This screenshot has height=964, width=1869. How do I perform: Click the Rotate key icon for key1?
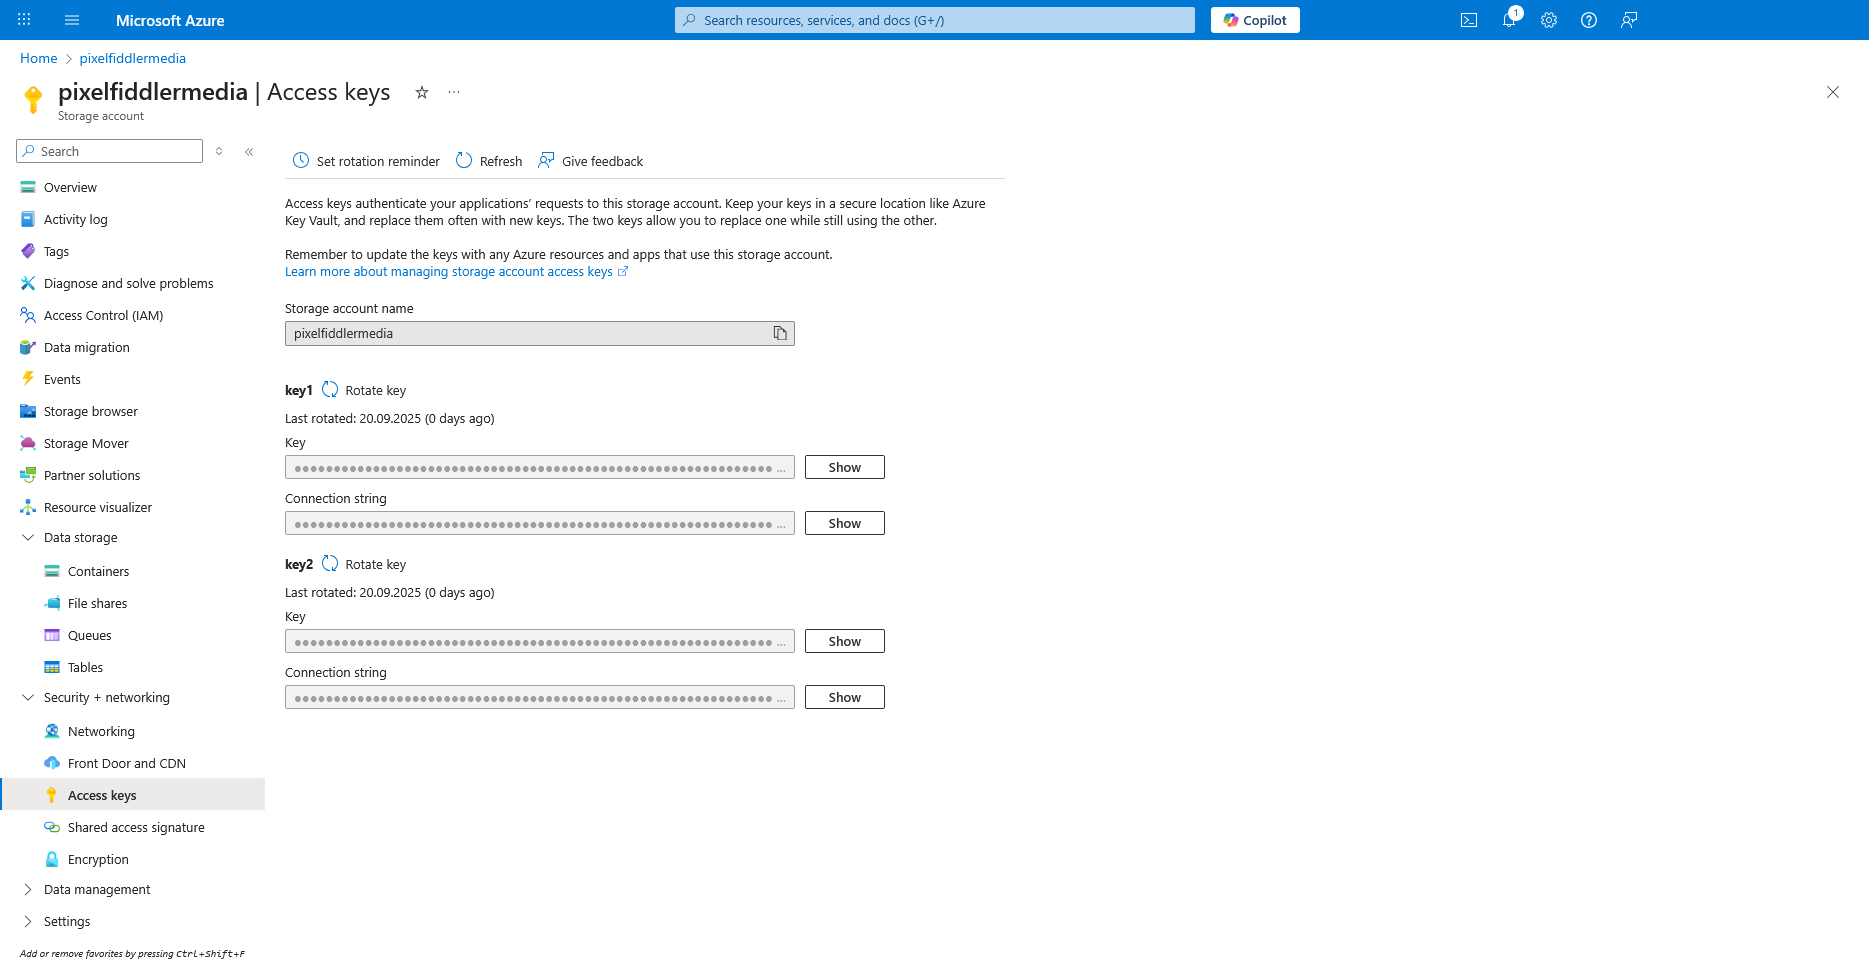tap(330, 390)
